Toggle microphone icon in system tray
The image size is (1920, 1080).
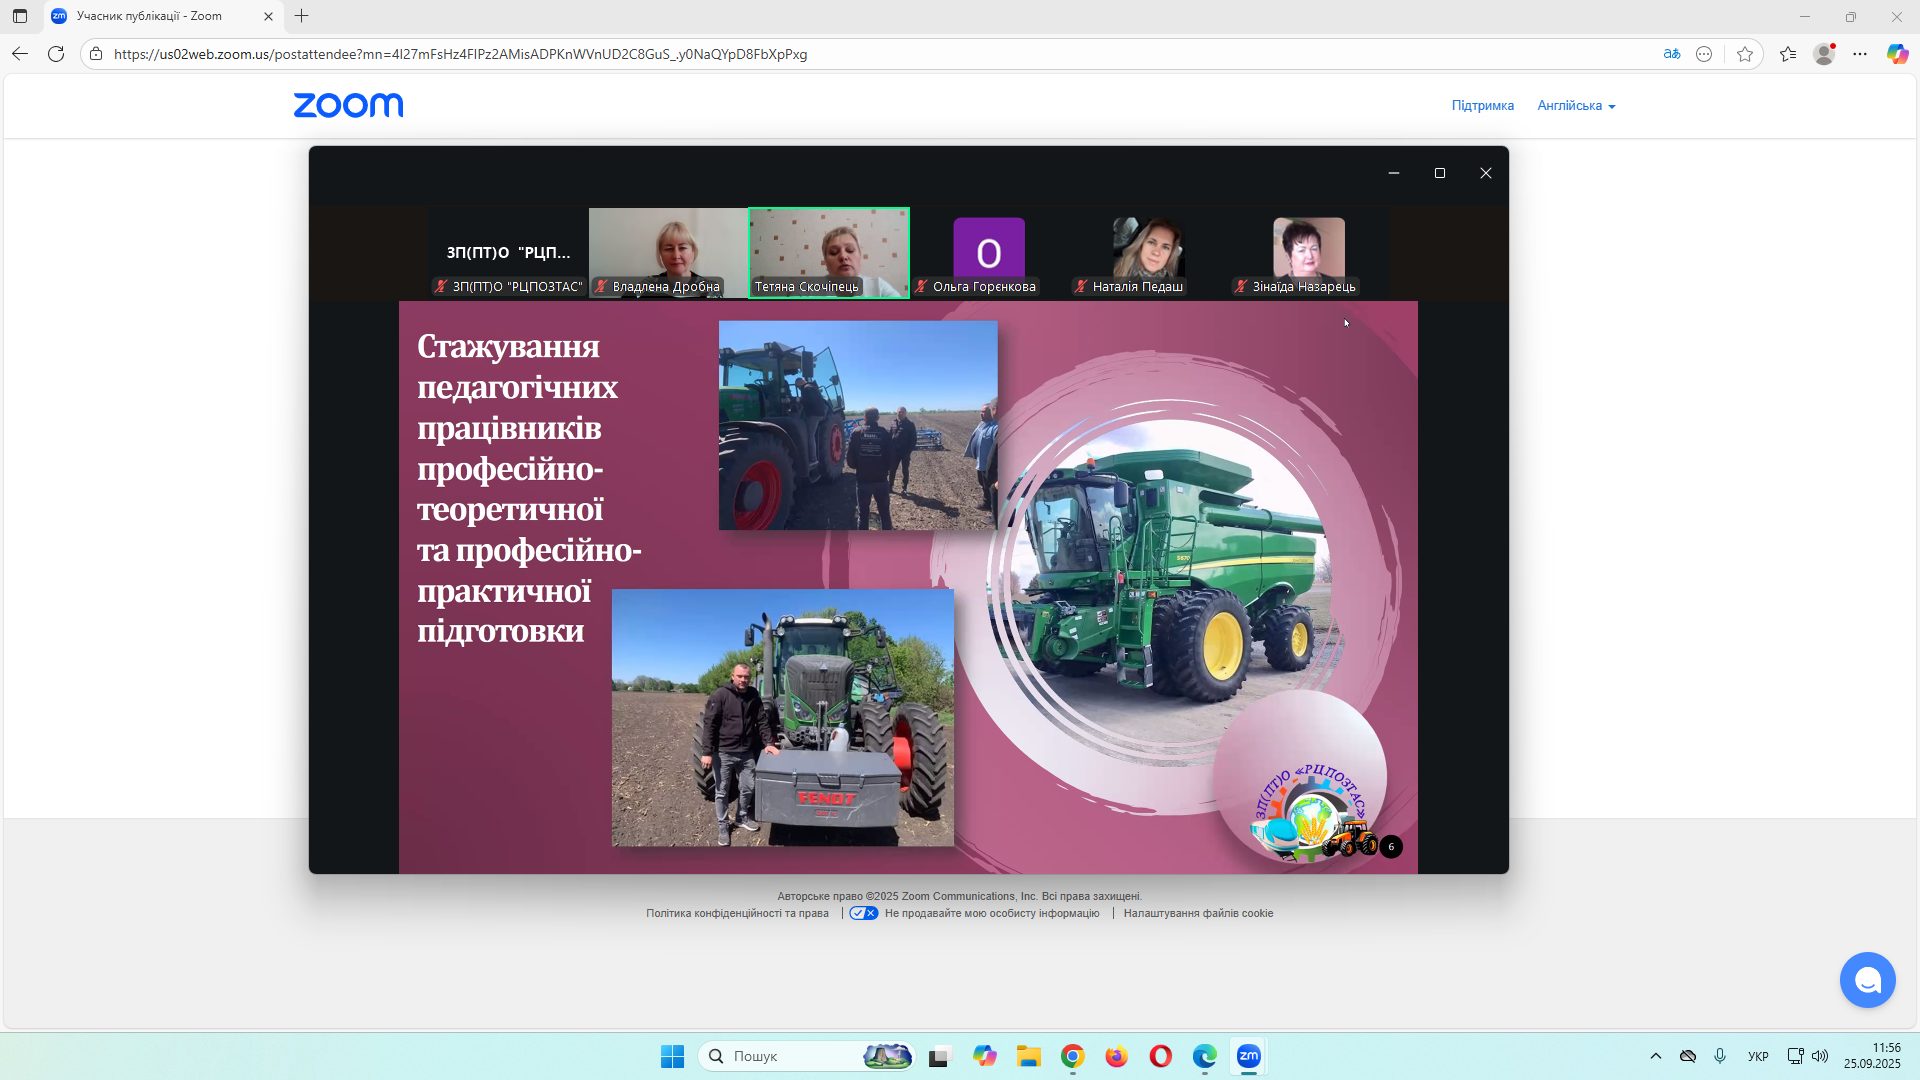pyautogui.click(x=1720, y=1056)
